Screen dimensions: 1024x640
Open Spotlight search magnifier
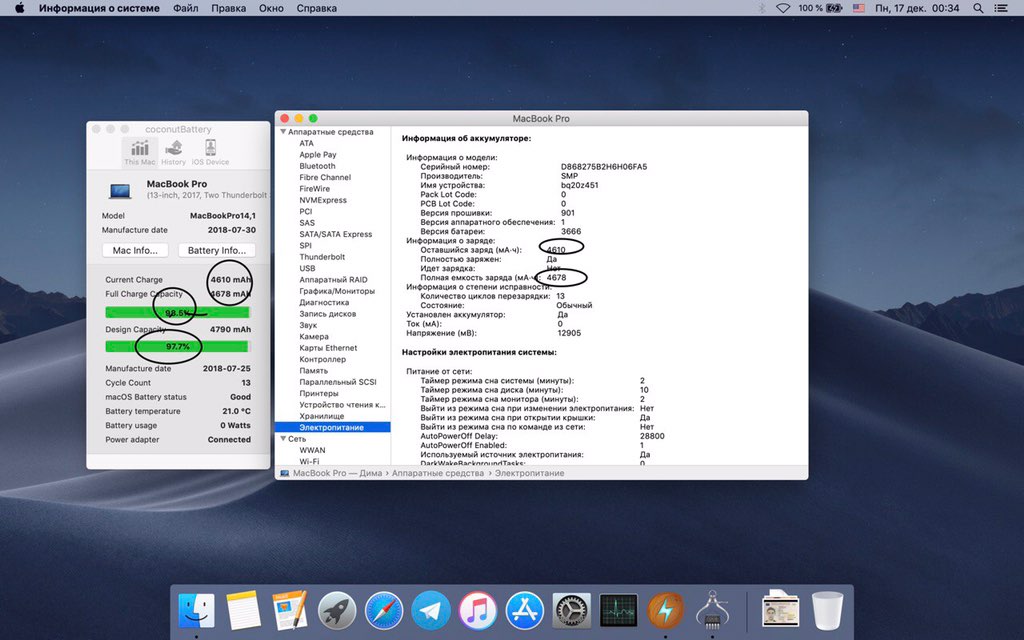(978, 8)
